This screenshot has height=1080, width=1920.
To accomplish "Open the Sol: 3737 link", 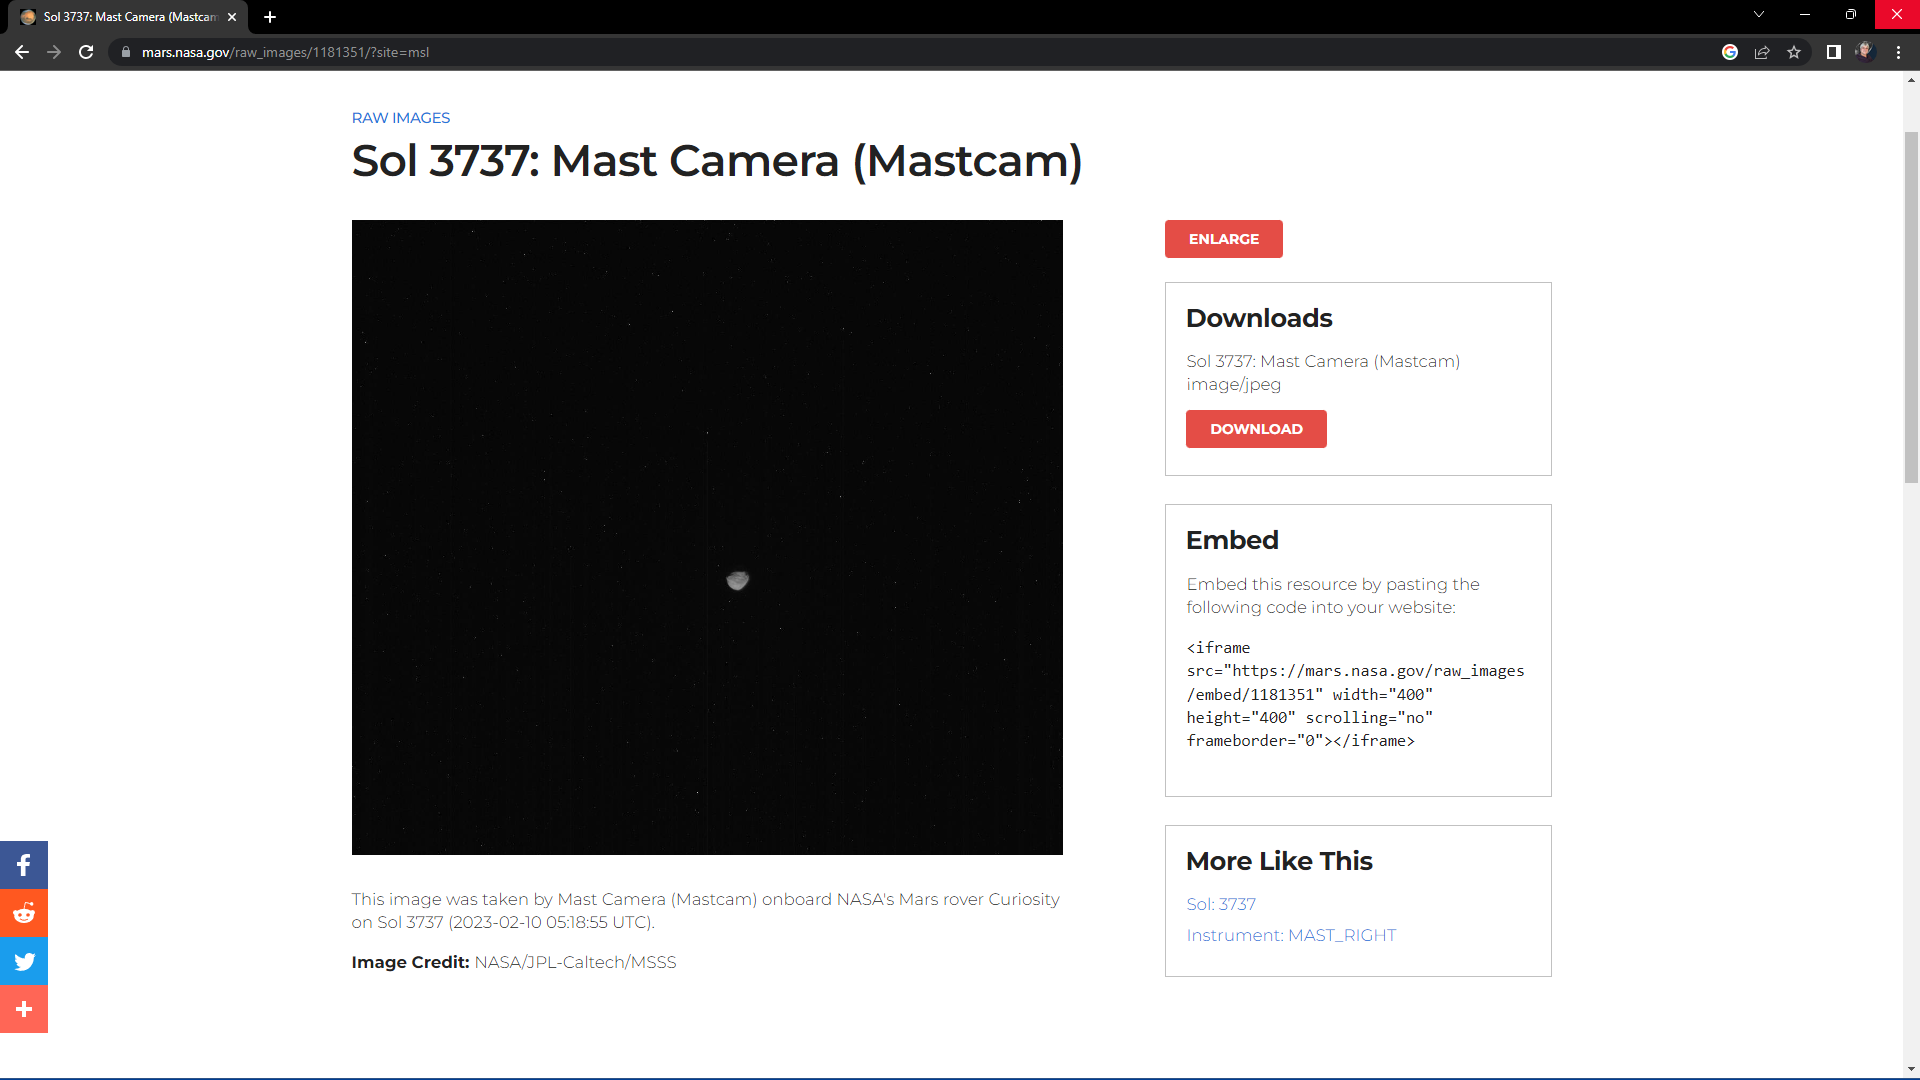I will click(1221, 904).
